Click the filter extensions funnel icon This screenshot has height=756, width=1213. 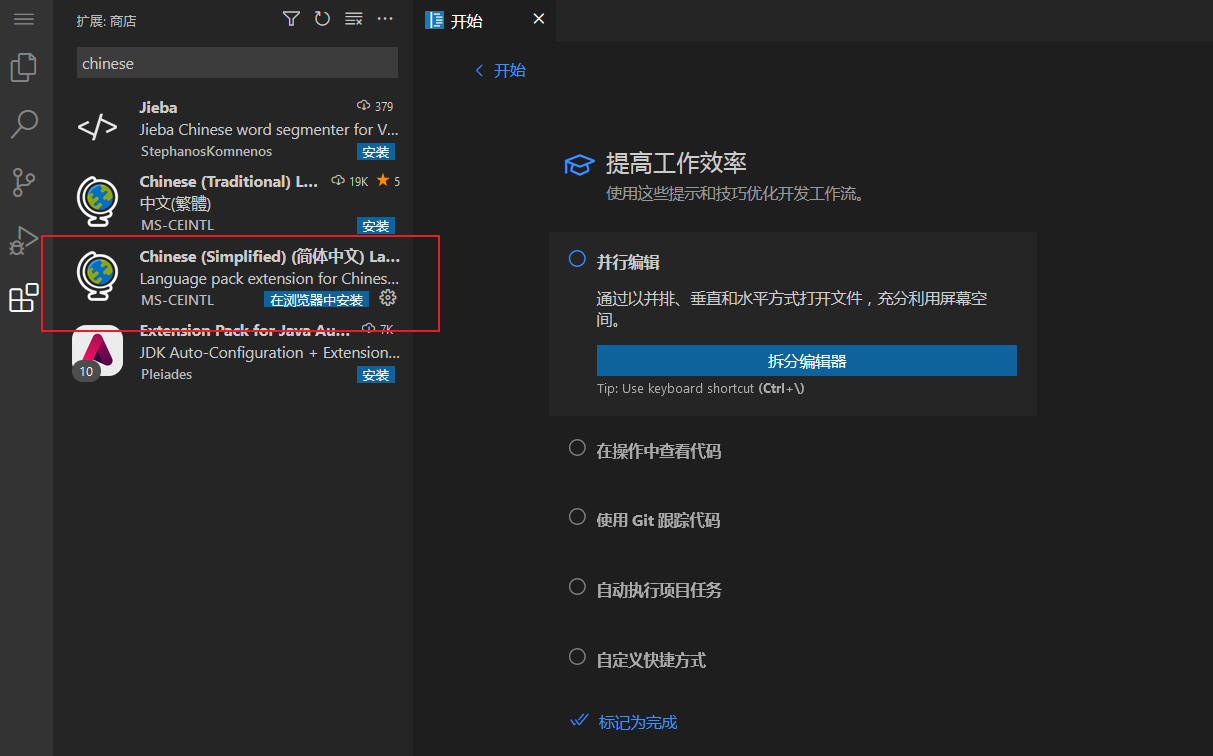tap(291, 19)
